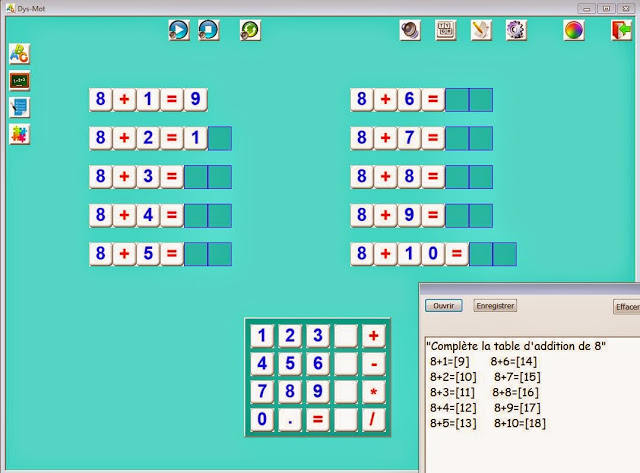Screen dimensions: 640x473
Task: Click the green refresh arrow toolbar icon
Action: (250, 31)
